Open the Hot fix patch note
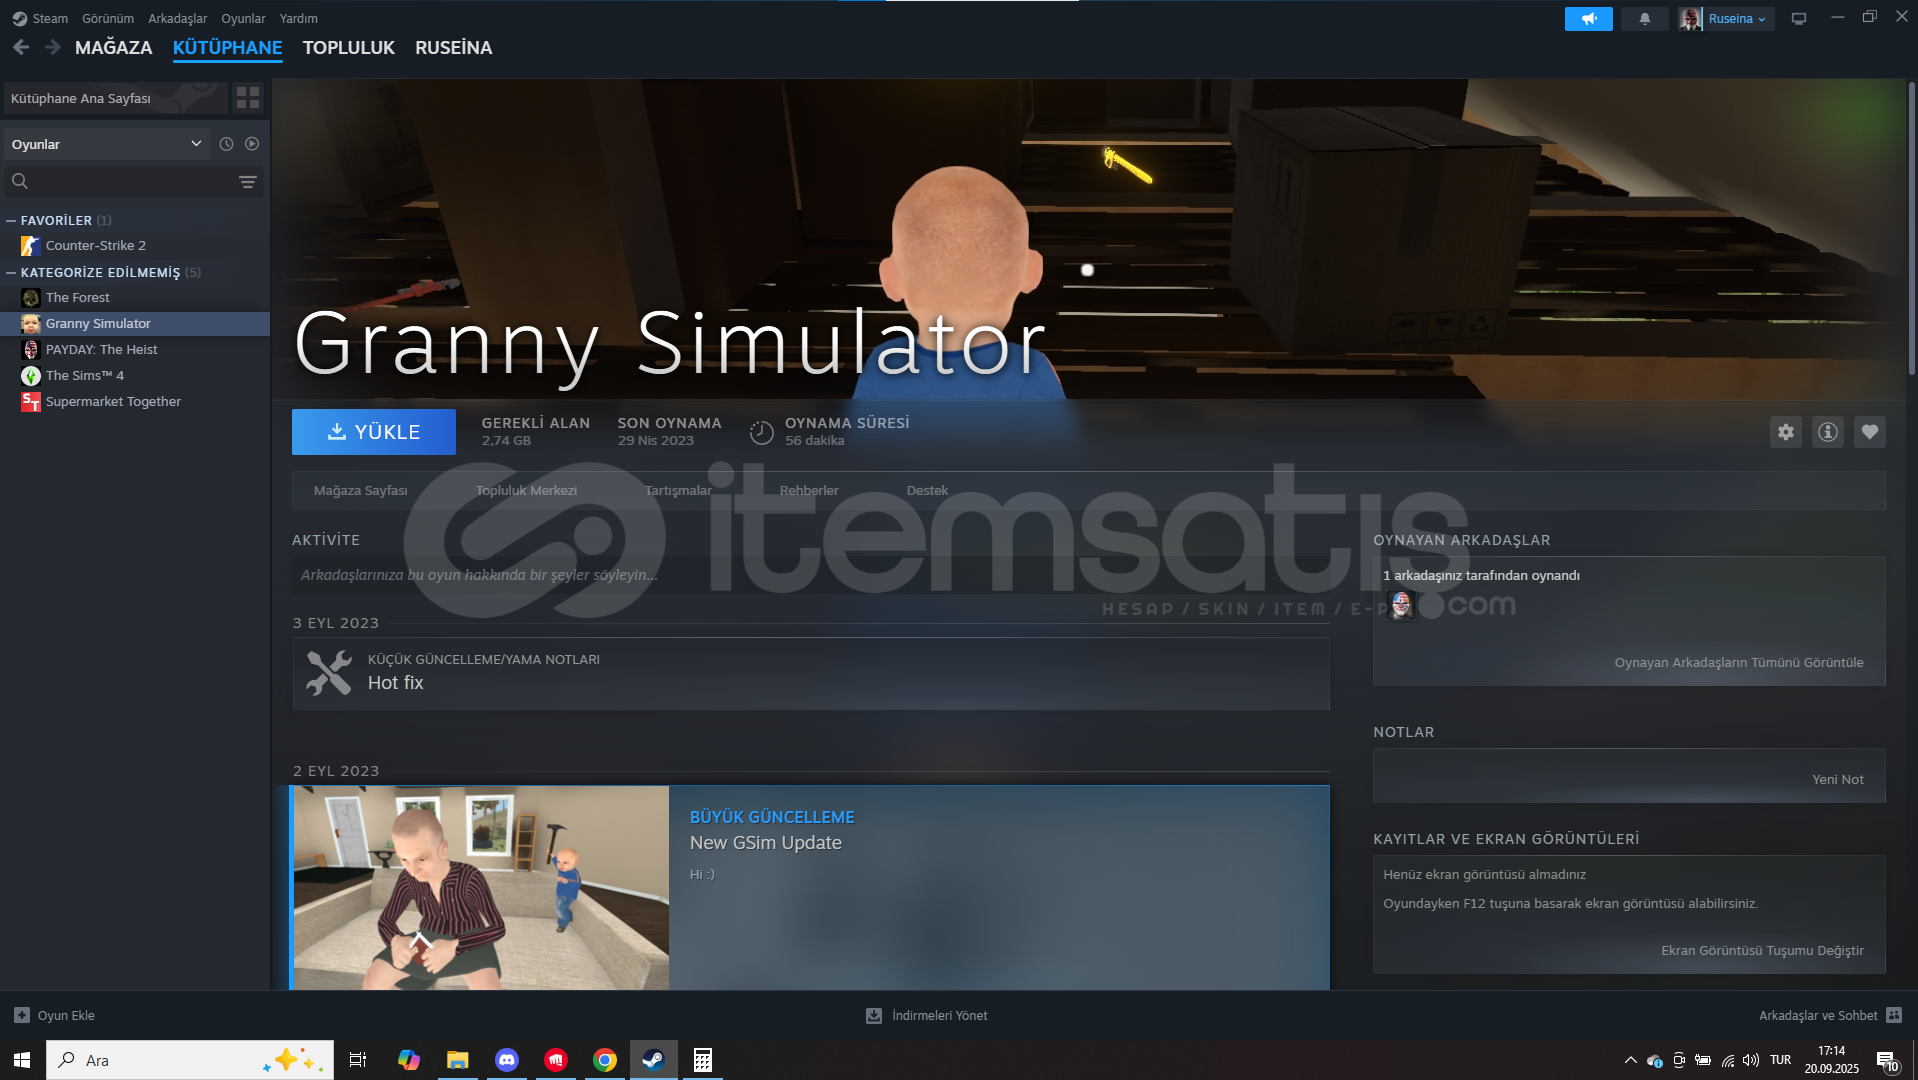Viewport: 1918px width, 1080px height. pyautogui.click(x=811, y=674)
